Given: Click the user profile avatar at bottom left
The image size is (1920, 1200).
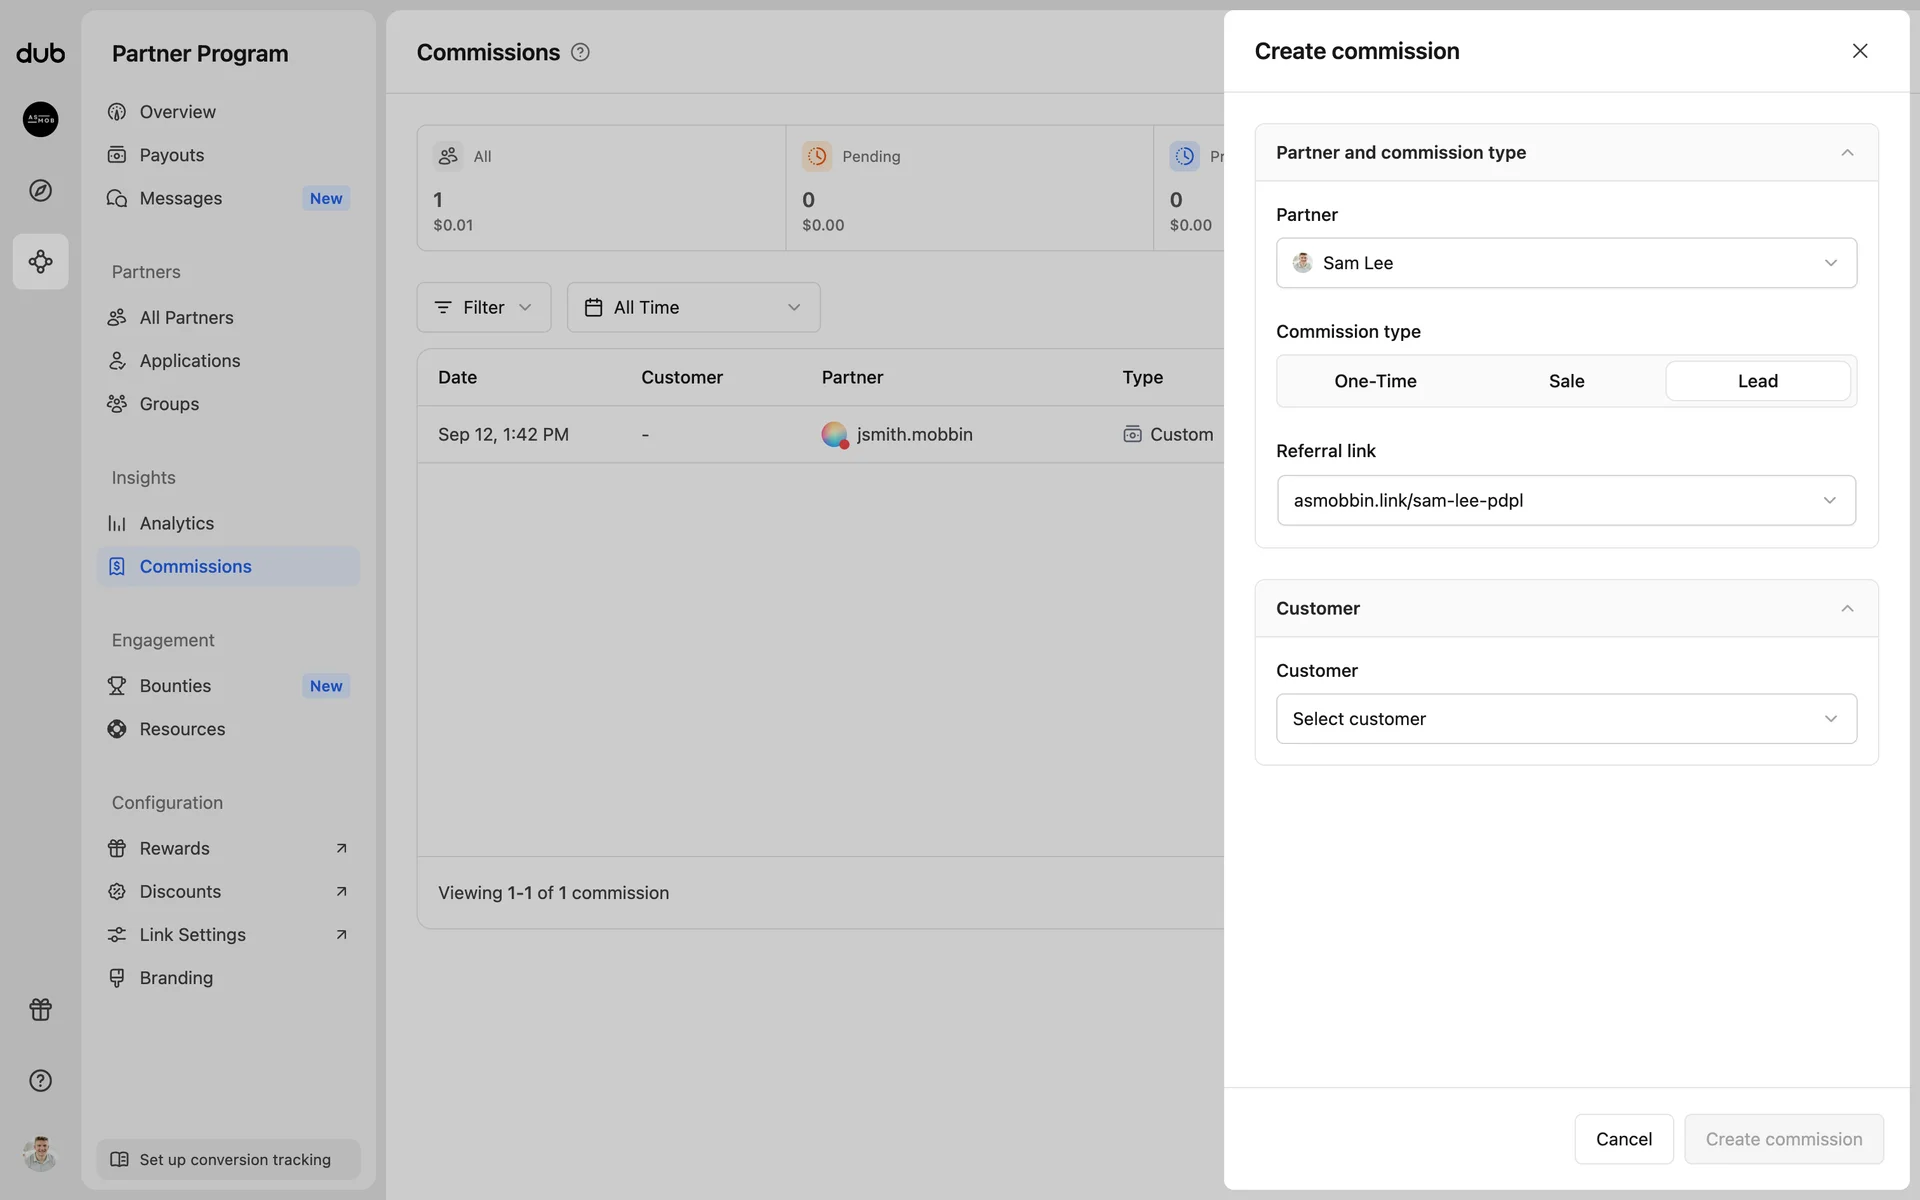Looking at the screenshot, I should (x=40, y=1153).
